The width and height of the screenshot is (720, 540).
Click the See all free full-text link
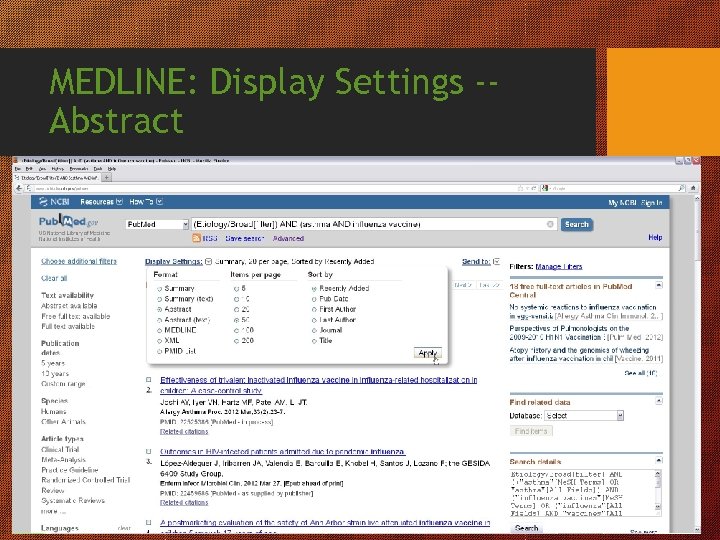pyautogui.click(x=641, y=373)
